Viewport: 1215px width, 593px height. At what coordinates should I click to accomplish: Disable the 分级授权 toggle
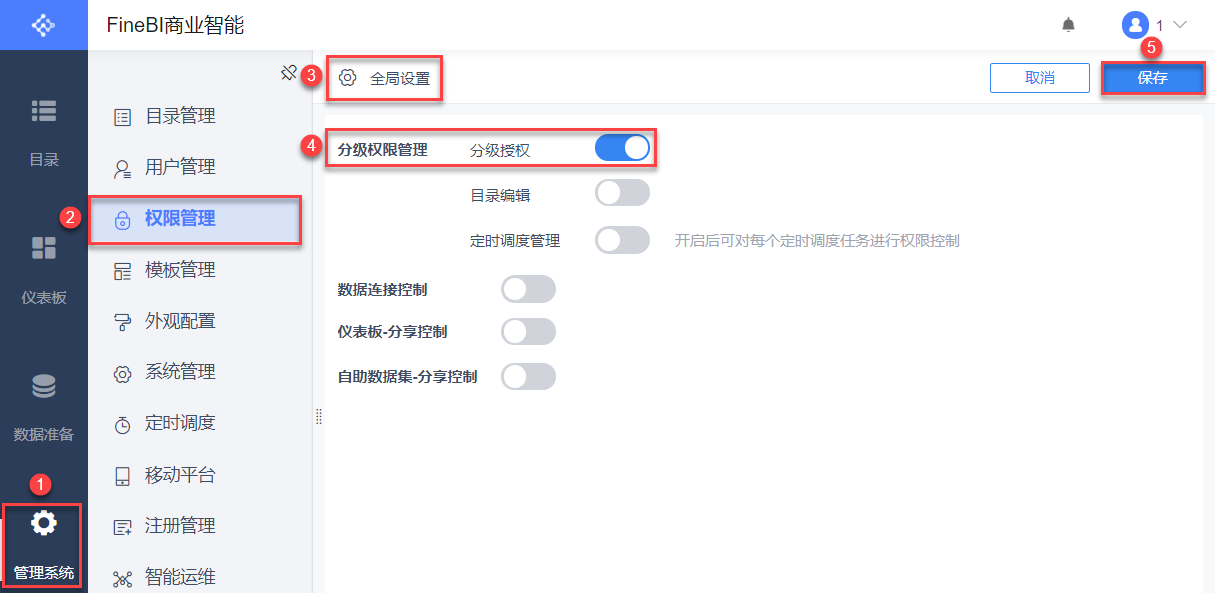(x=622, y=149)
